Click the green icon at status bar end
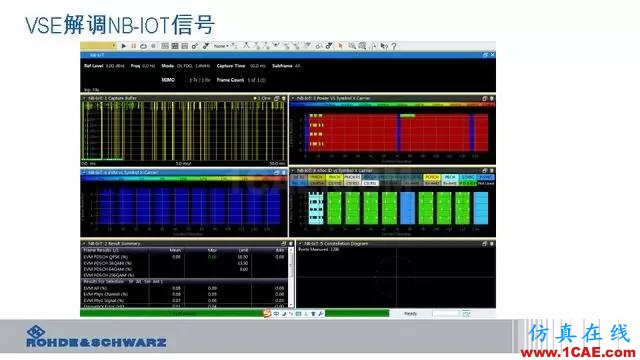 pyautogui.click(x=467, y=313)
